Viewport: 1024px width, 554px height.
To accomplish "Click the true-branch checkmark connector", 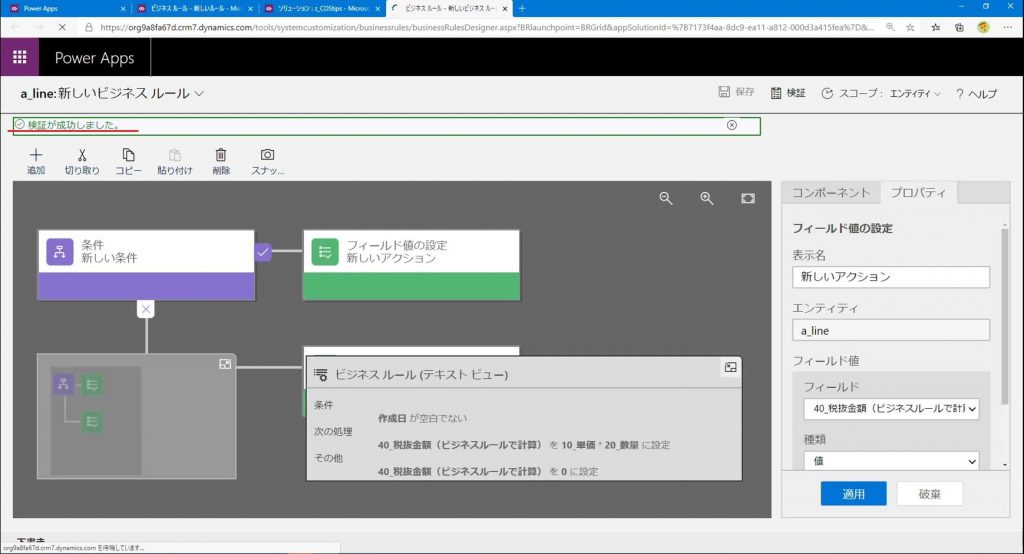I will coord(263,252).
